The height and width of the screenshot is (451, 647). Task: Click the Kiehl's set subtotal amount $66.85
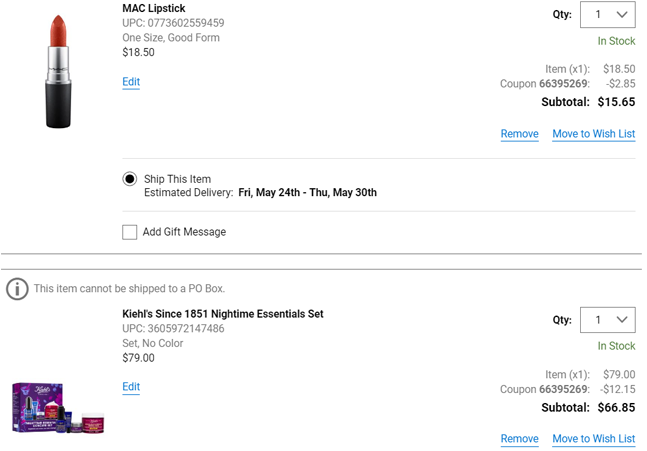(x=616, y=408)
